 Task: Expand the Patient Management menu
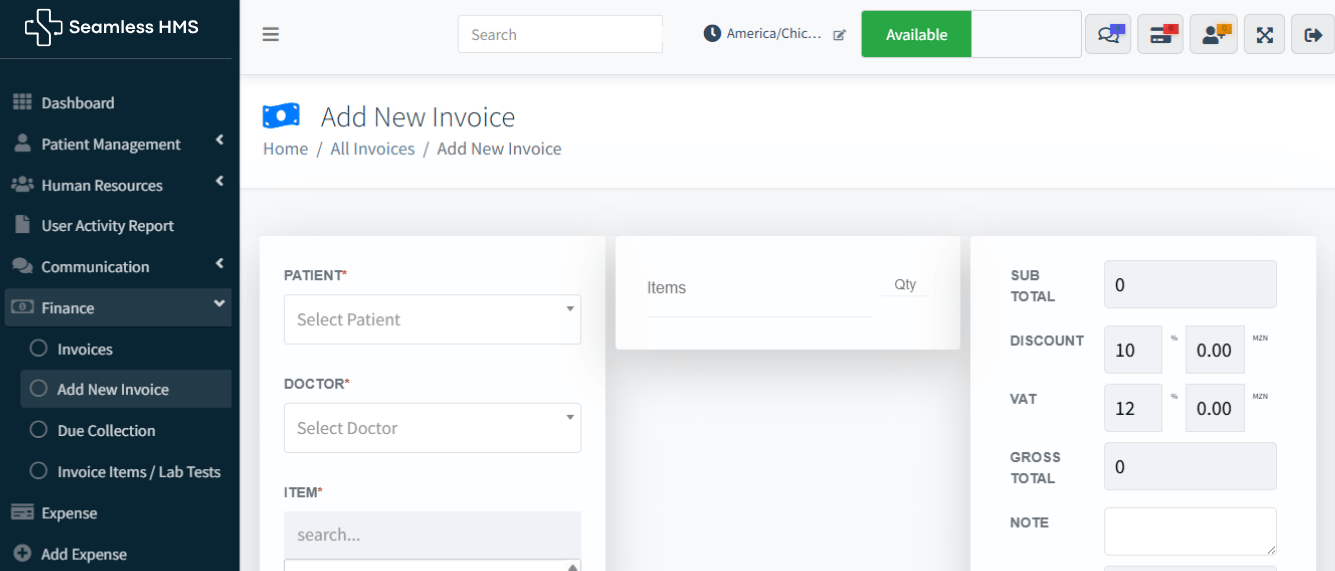click(x=110, y=144)
